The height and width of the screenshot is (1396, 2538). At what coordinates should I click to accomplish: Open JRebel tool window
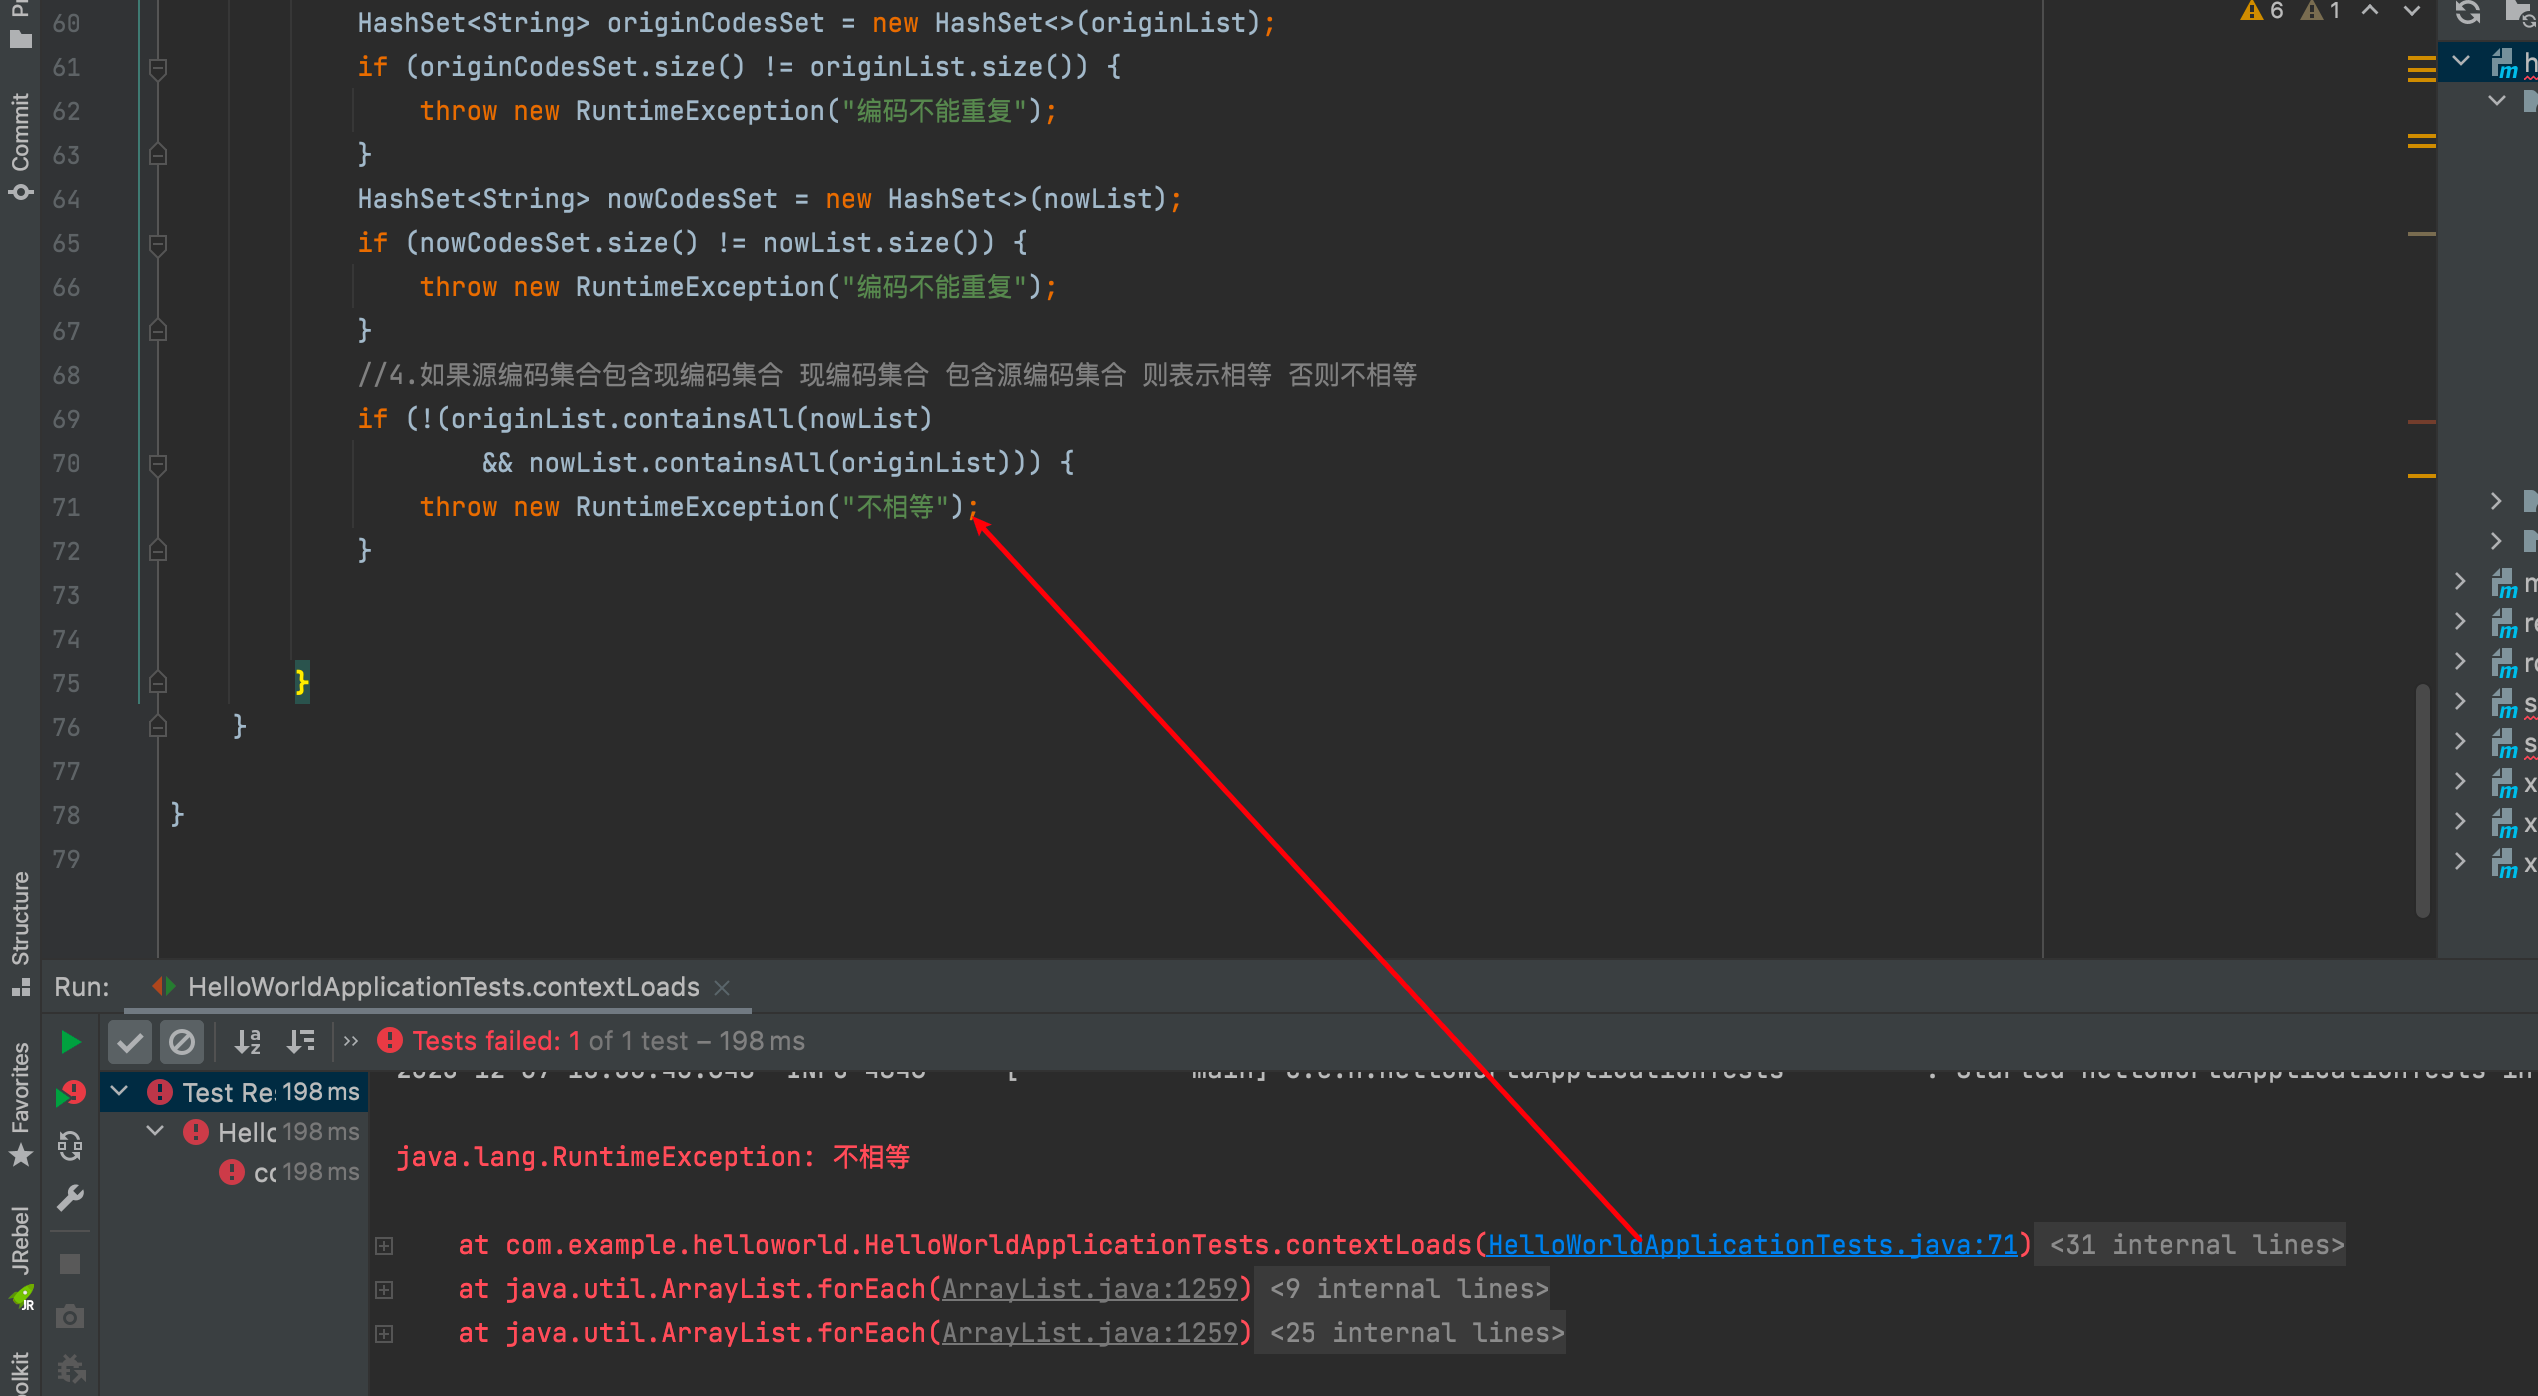tap(21, 1255)
